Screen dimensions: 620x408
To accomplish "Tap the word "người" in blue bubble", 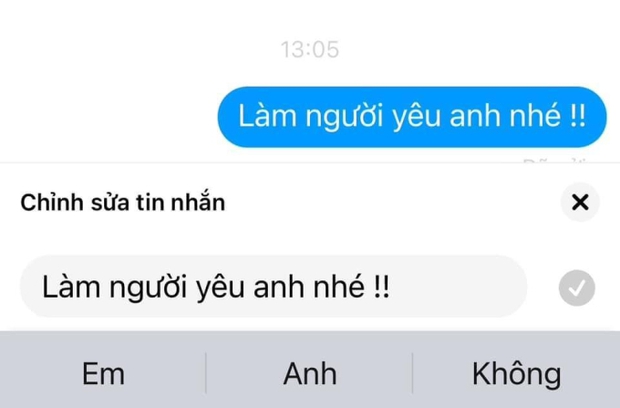I will (344, 118).
